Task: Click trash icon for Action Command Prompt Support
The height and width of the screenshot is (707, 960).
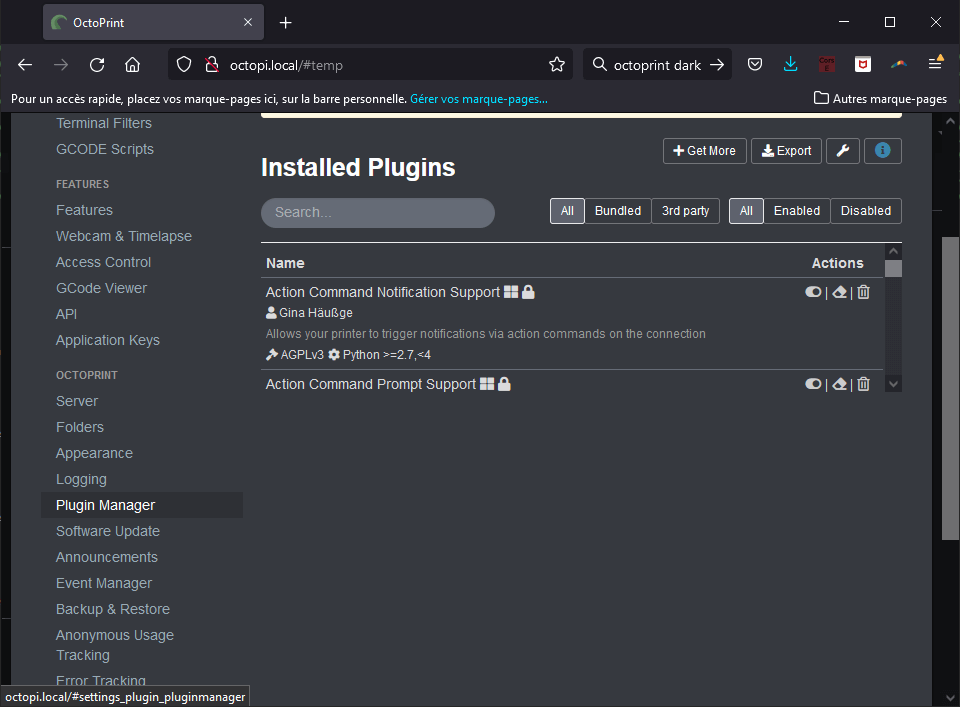Action: (863, 384)
